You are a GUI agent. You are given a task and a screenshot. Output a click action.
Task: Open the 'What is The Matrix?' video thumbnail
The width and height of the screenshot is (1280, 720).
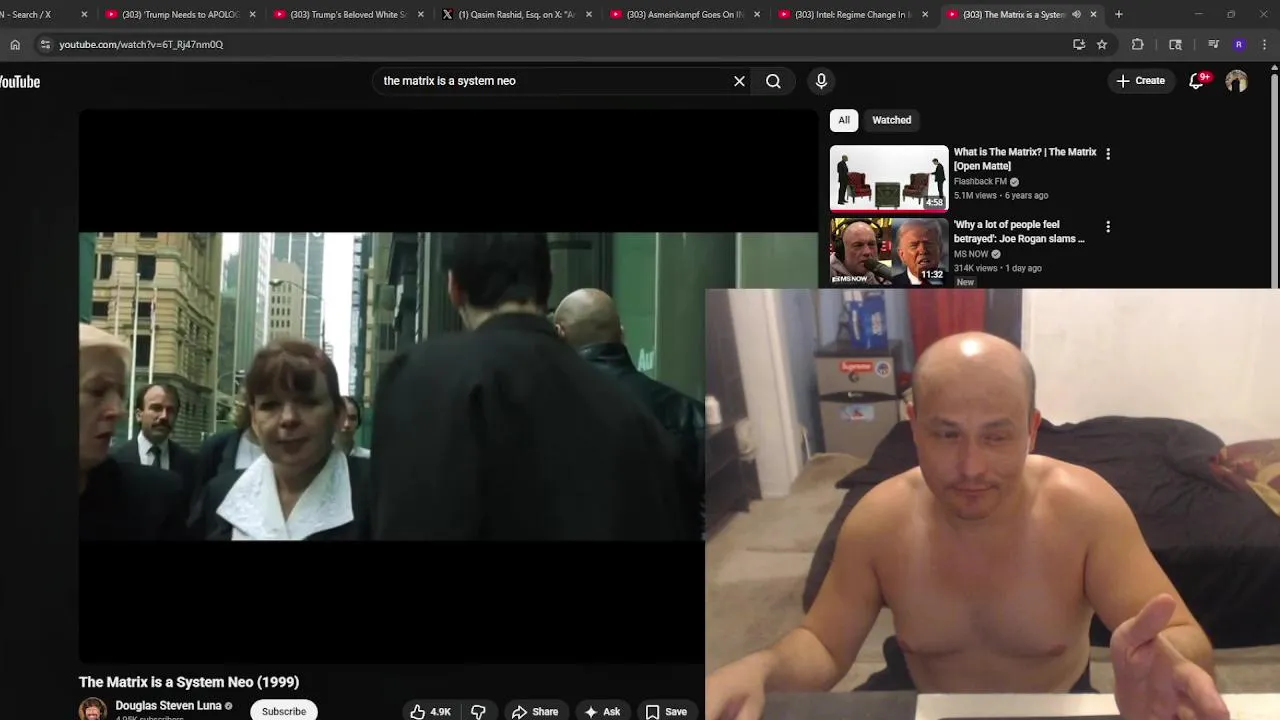pos(889,179)
